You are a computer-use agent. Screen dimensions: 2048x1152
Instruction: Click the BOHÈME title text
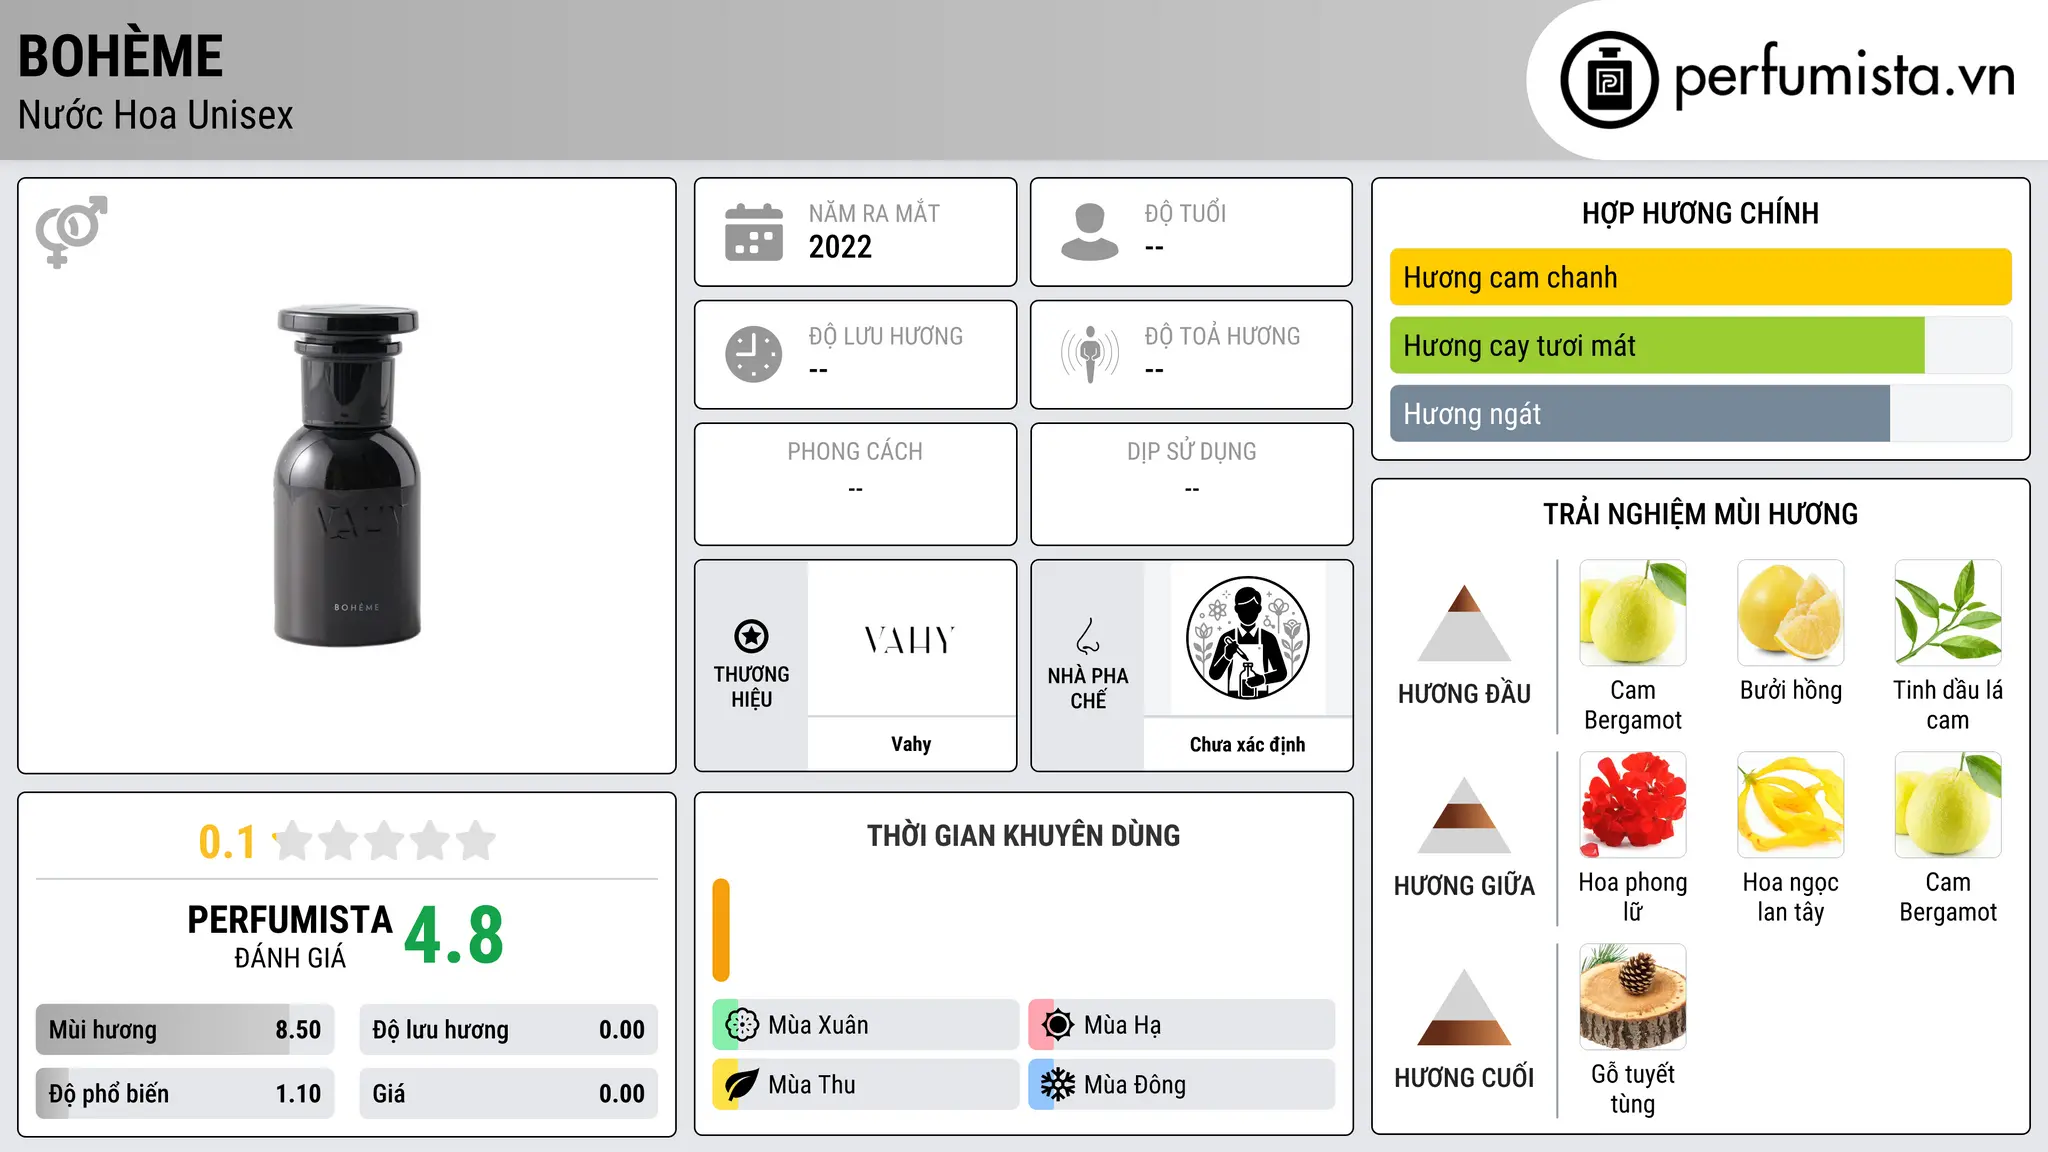point(120,56)
